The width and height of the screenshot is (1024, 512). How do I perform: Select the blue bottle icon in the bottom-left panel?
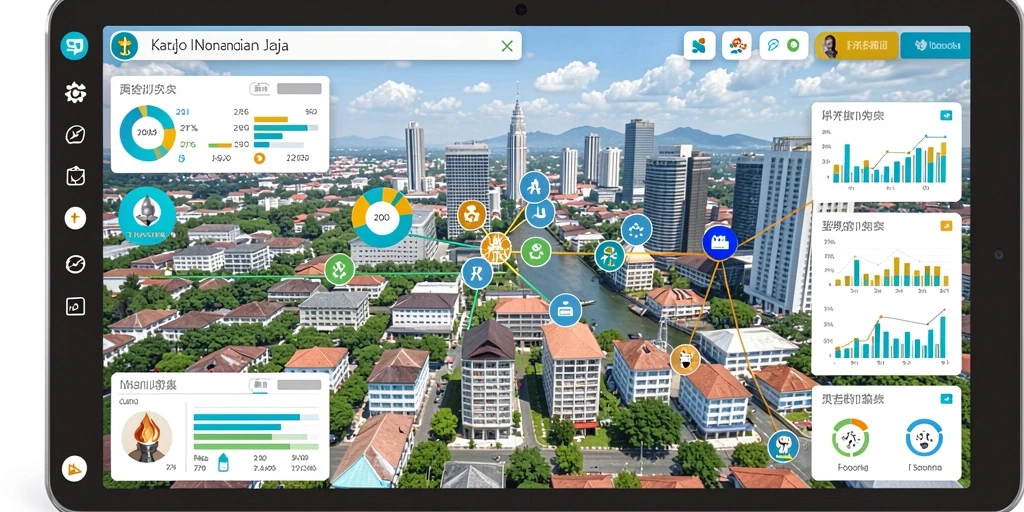(223, 462)
